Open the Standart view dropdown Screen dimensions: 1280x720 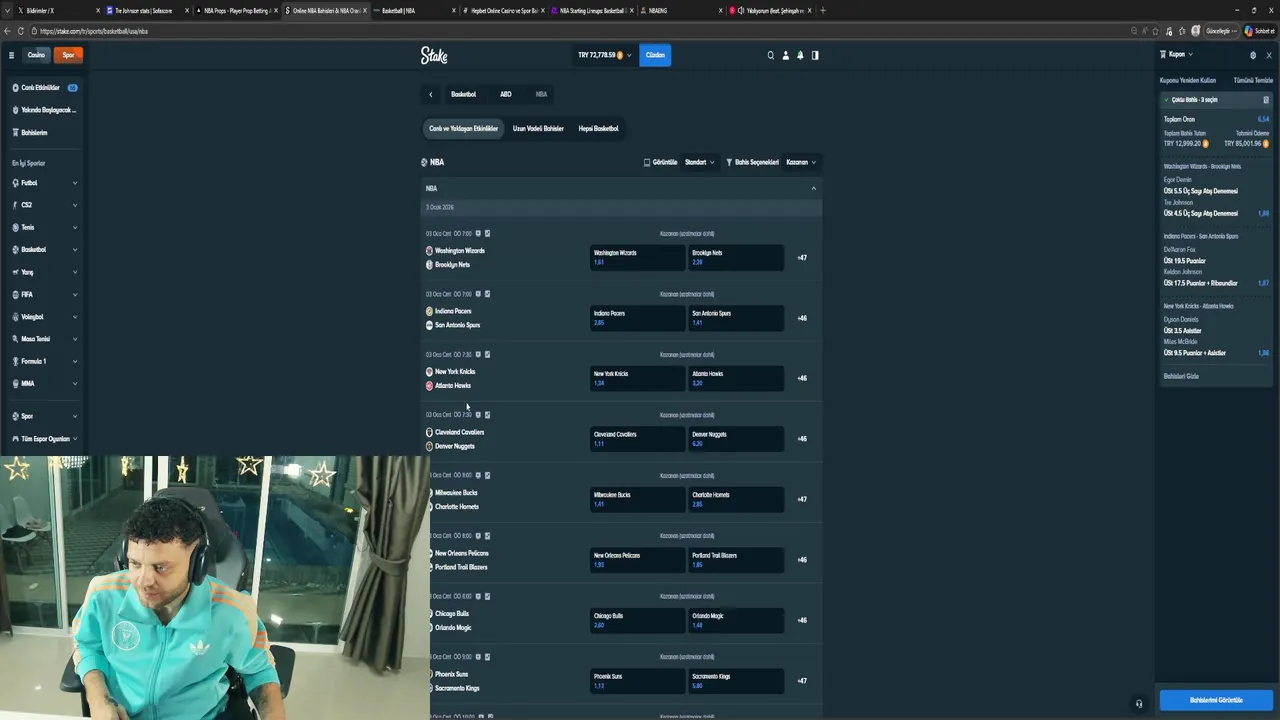pyautogui.click(x=700, y=162)
